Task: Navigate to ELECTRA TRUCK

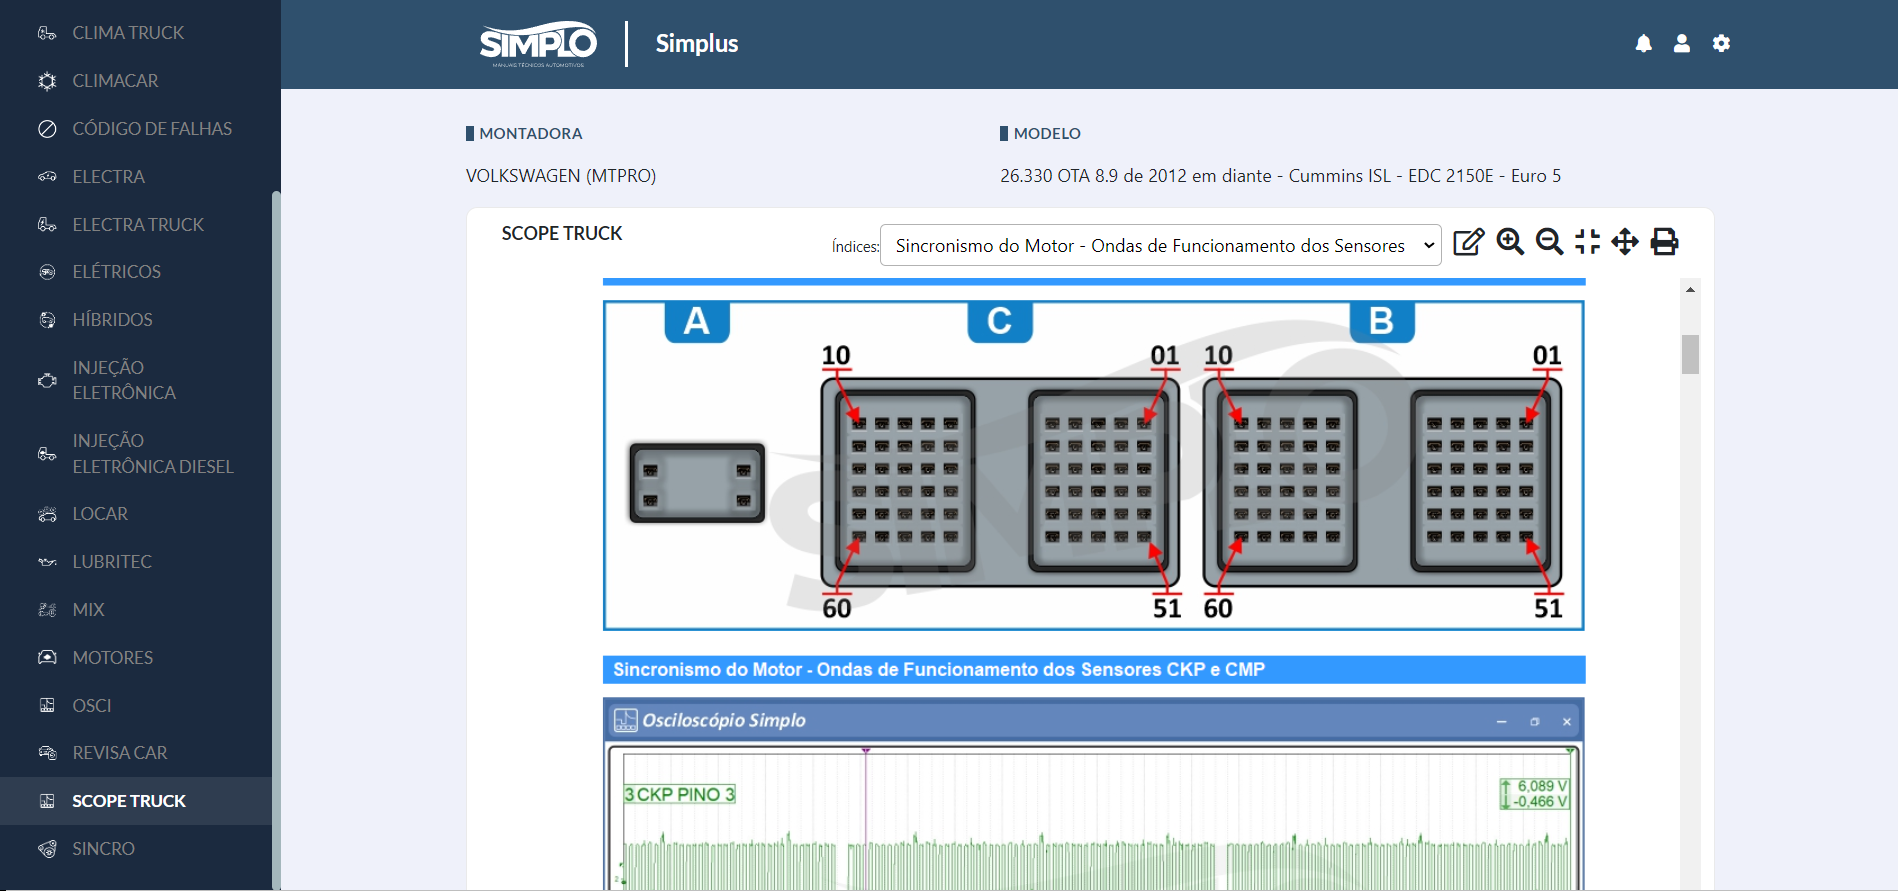Action: (138, 225)
